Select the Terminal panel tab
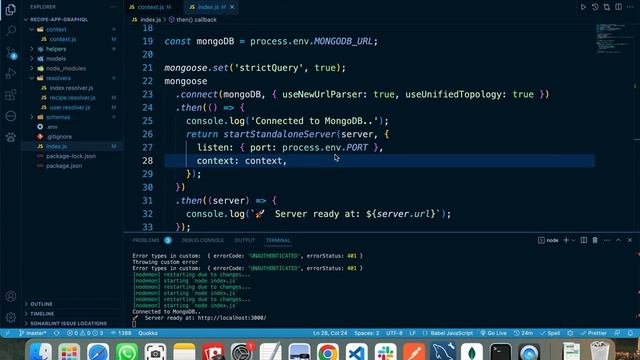Image resolution: width=640 pixels, height=360 pixels. [x=278, y=240]
